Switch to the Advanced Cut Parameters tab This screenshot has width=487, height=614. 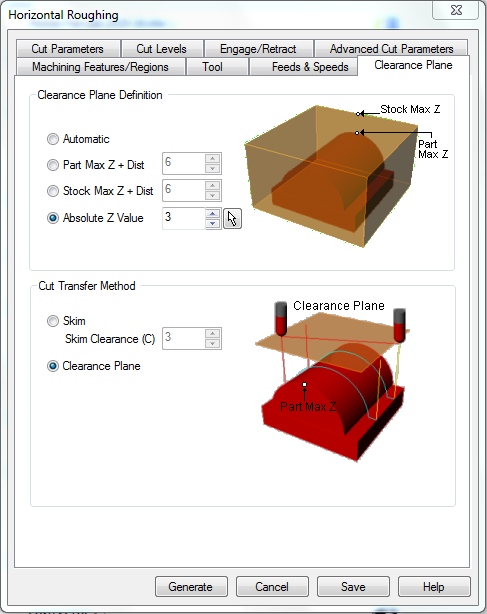(x=391, y=49)
